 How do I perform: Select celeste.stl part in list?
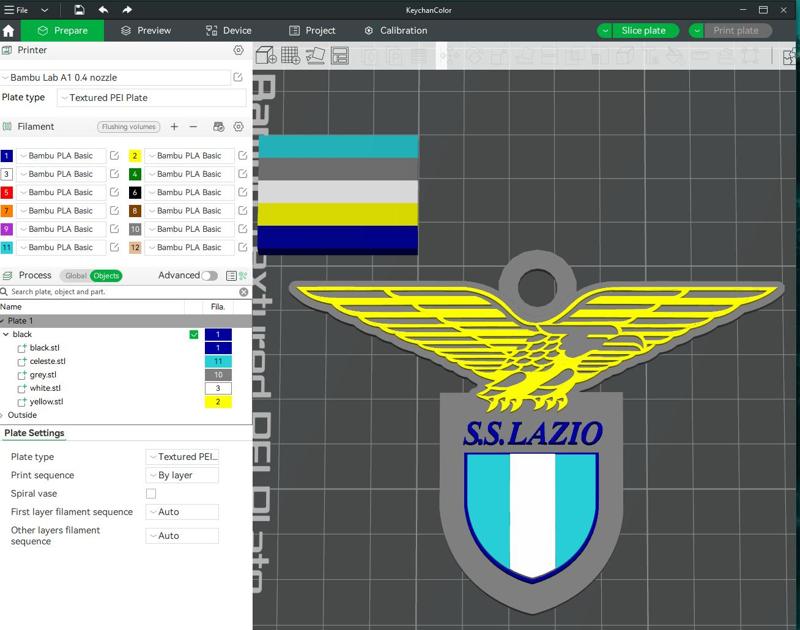[x=47, y=361]
